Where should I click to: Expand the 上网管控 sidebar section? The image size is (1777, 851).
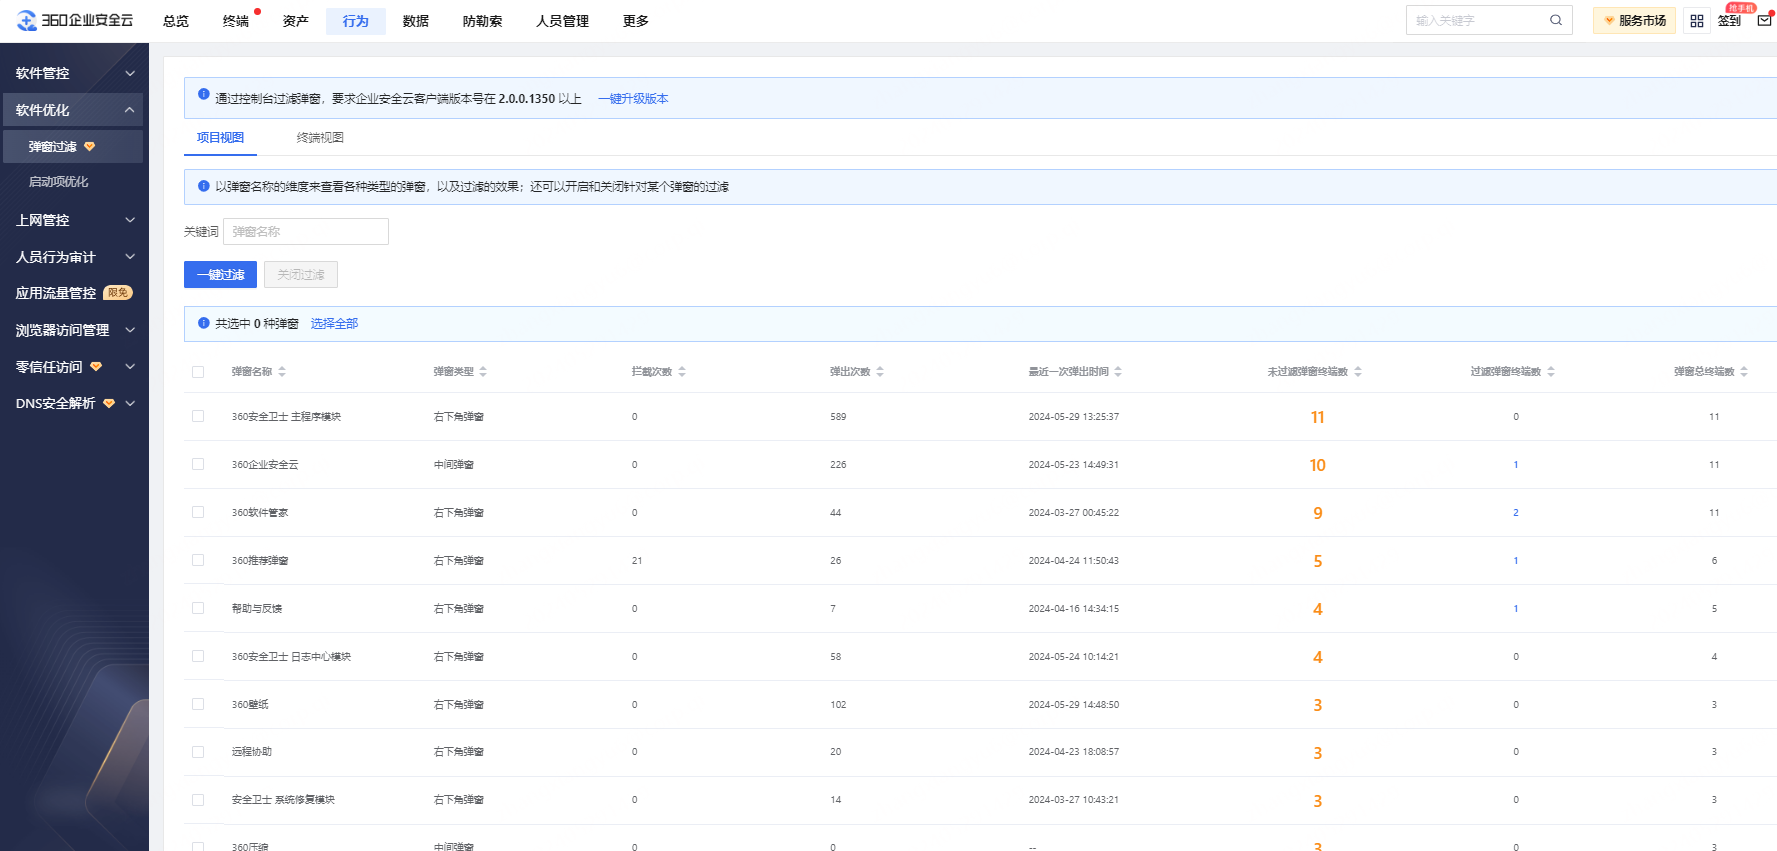(x=73, y=220)
